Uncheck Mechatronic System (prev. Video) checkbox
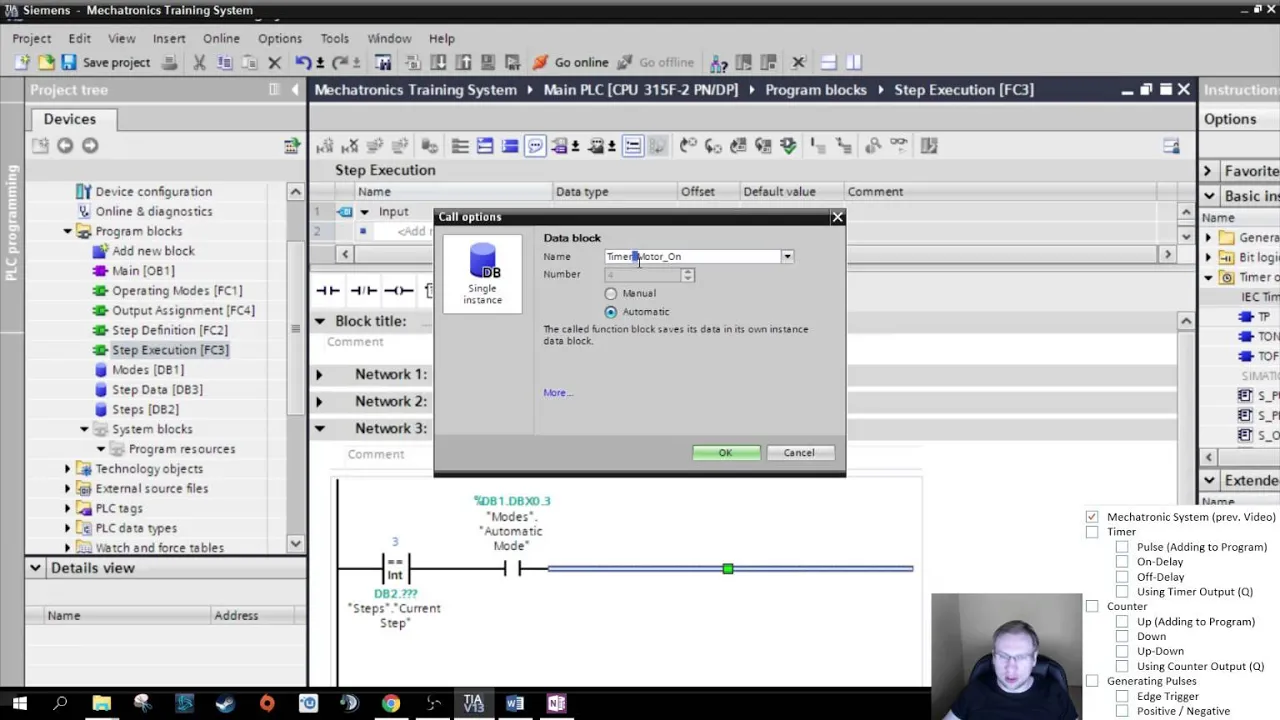 click(1092, 517)
